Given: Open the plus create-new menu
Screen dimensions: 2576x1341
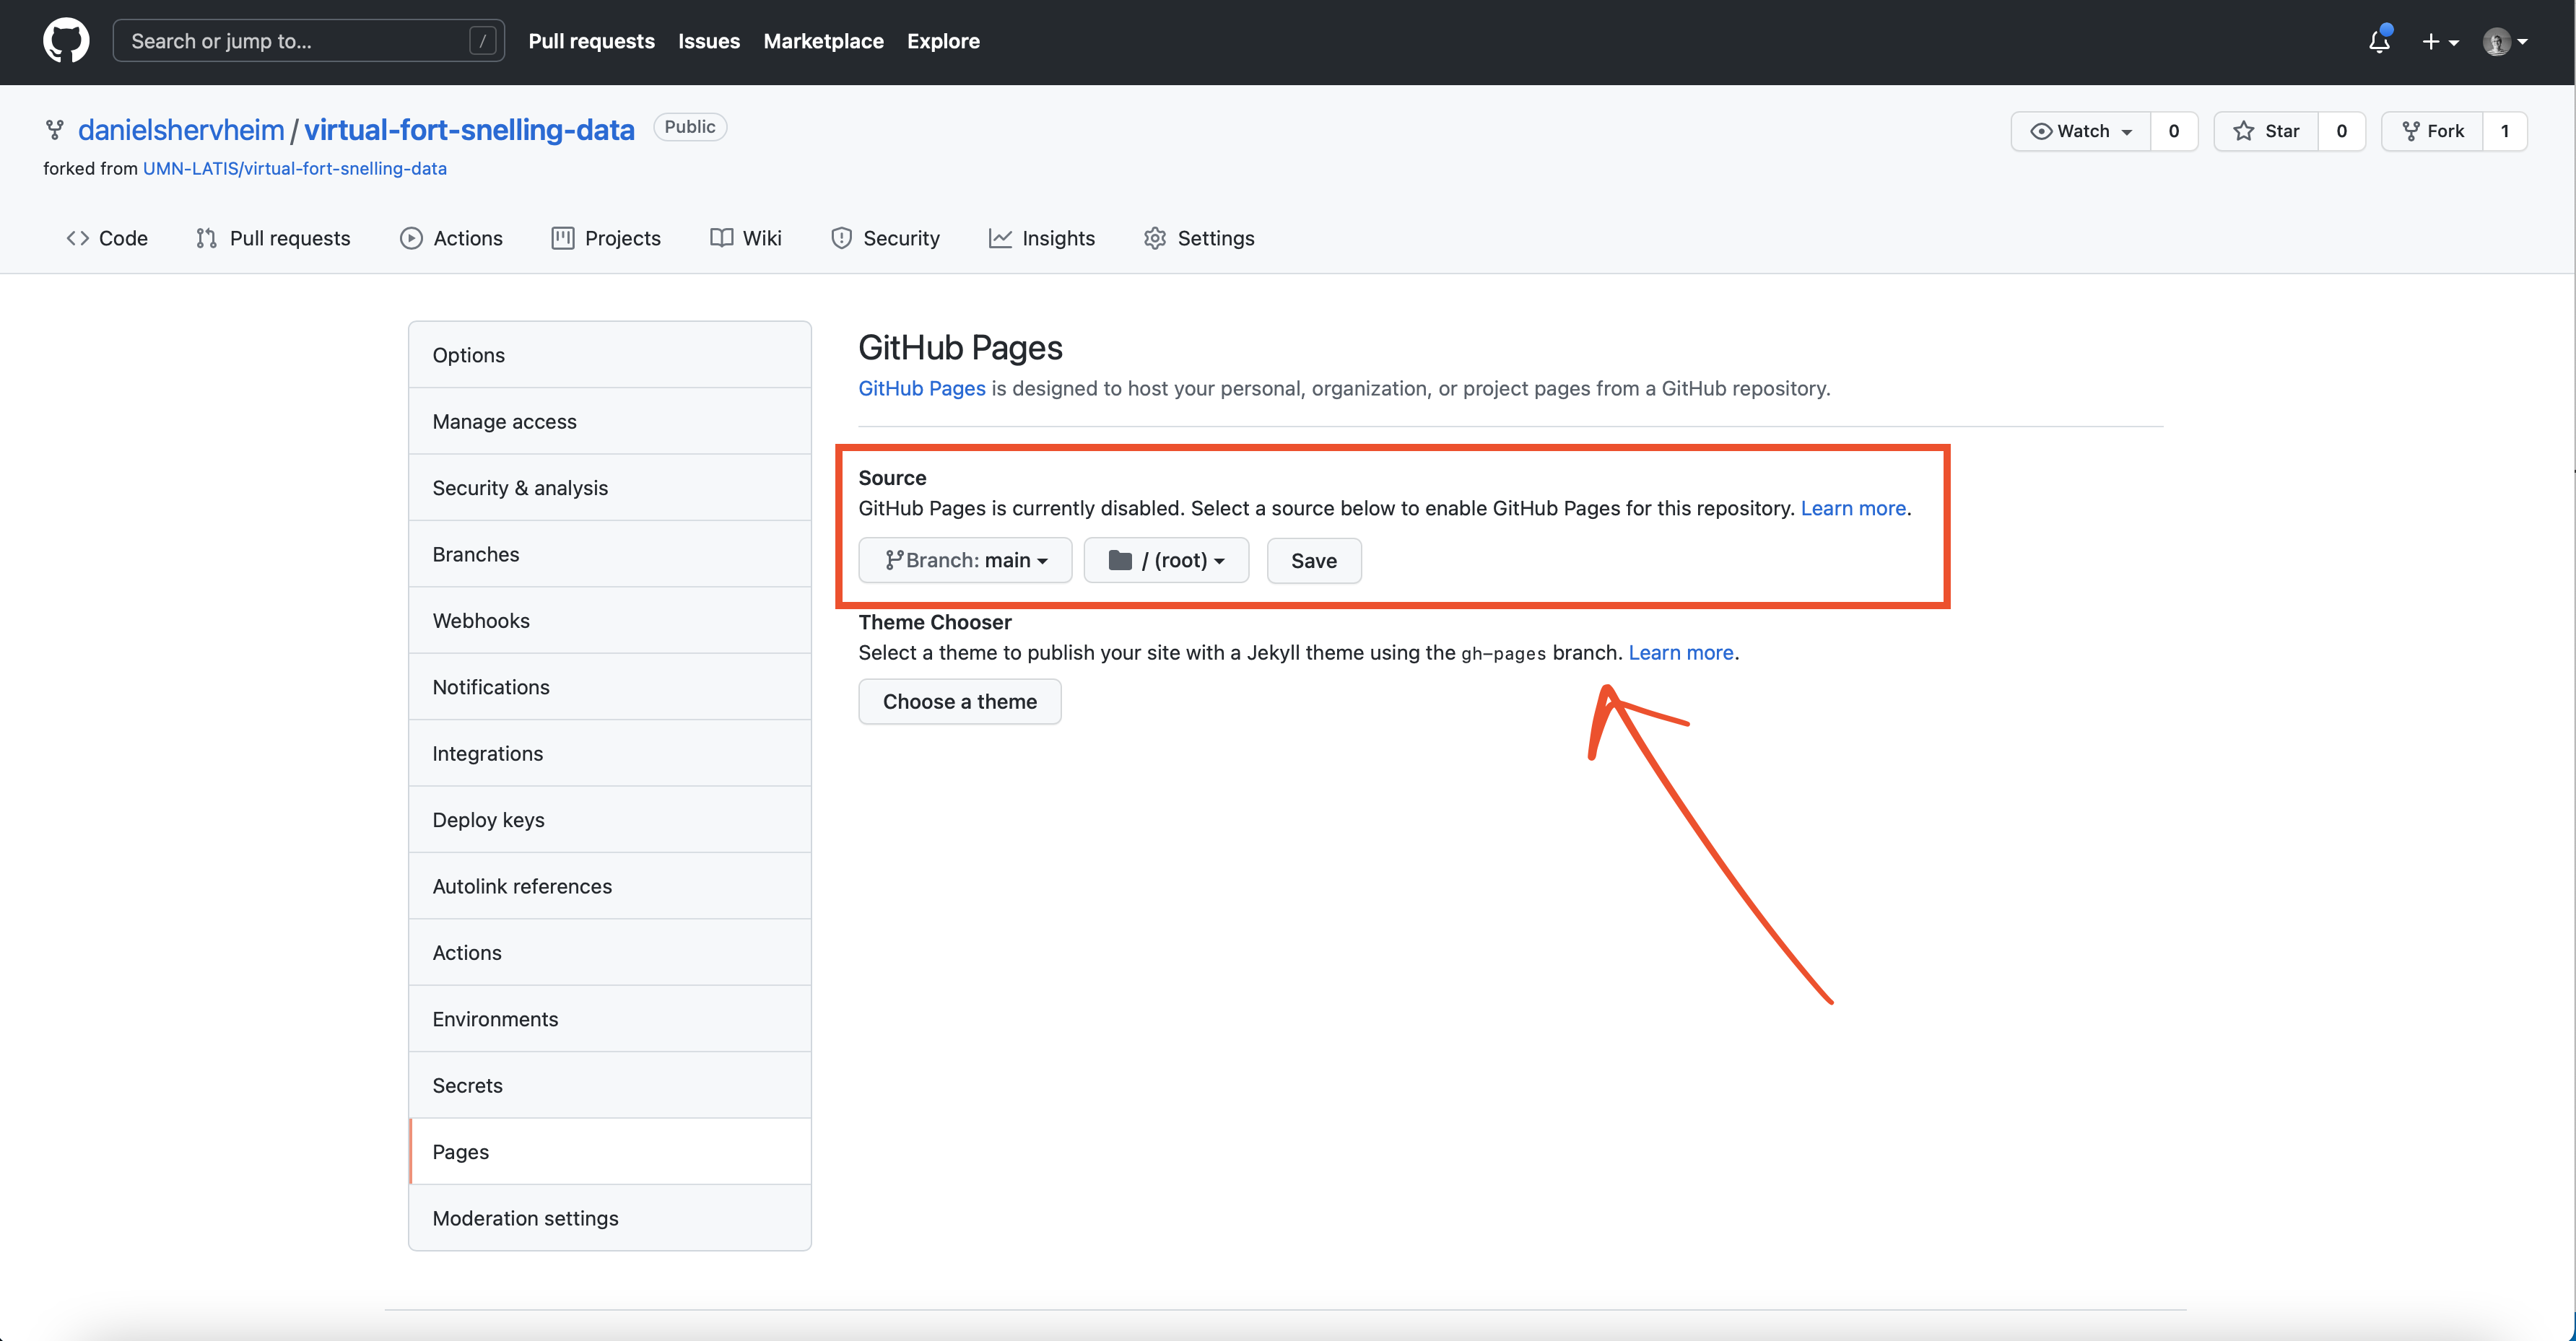Looking at the screenshot, I should coord(2440,41).
